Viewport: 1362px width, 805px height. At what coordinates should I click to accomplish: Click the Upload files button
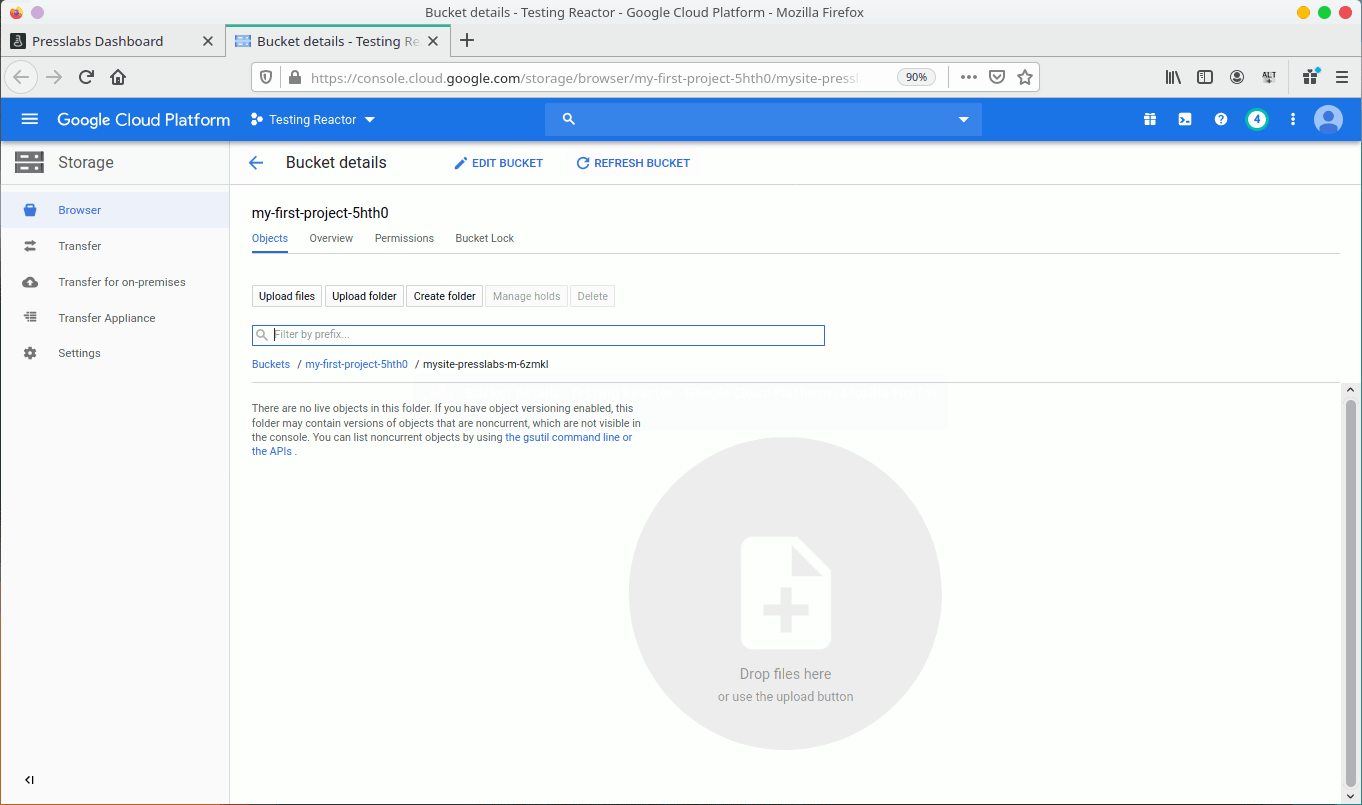(287, 296)
